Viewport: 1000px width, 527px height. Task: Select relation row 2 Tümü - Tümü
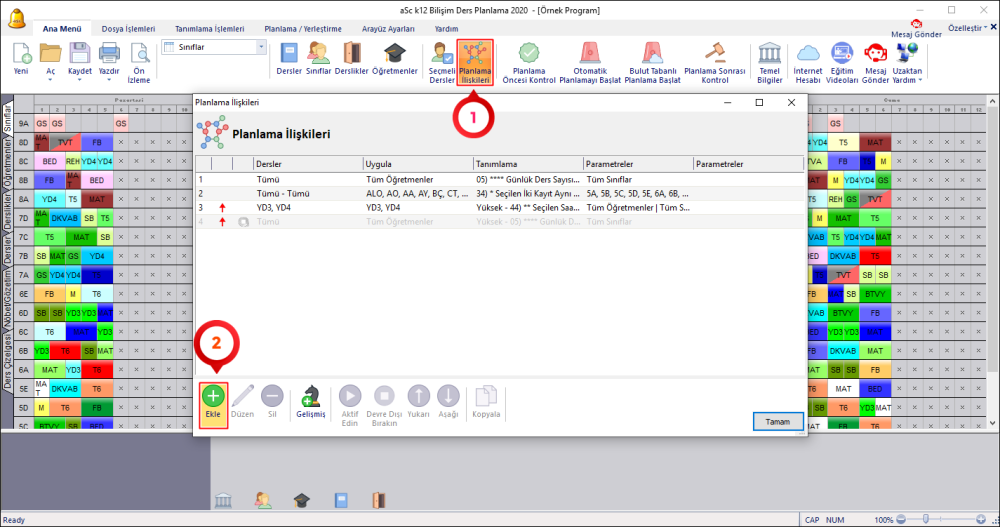pos(499,194)
